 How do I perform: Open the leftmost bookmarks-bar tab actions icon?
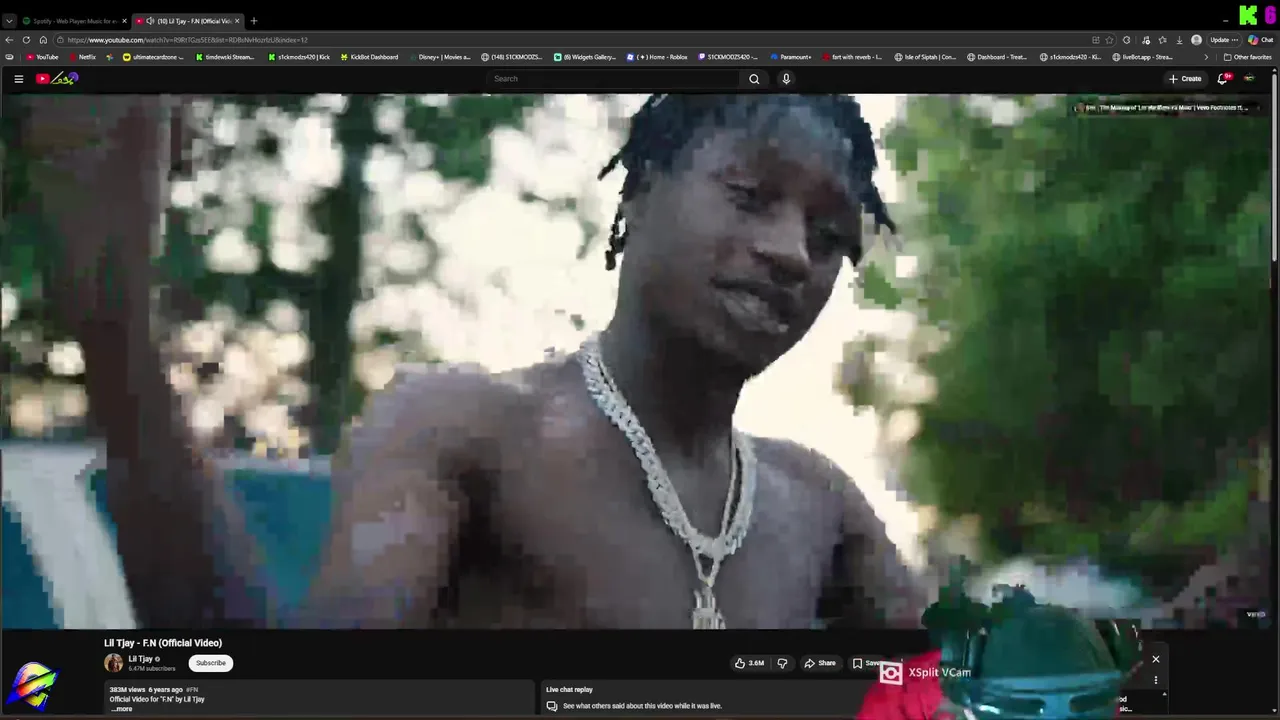pyautogui.click(x=9, y=57)
